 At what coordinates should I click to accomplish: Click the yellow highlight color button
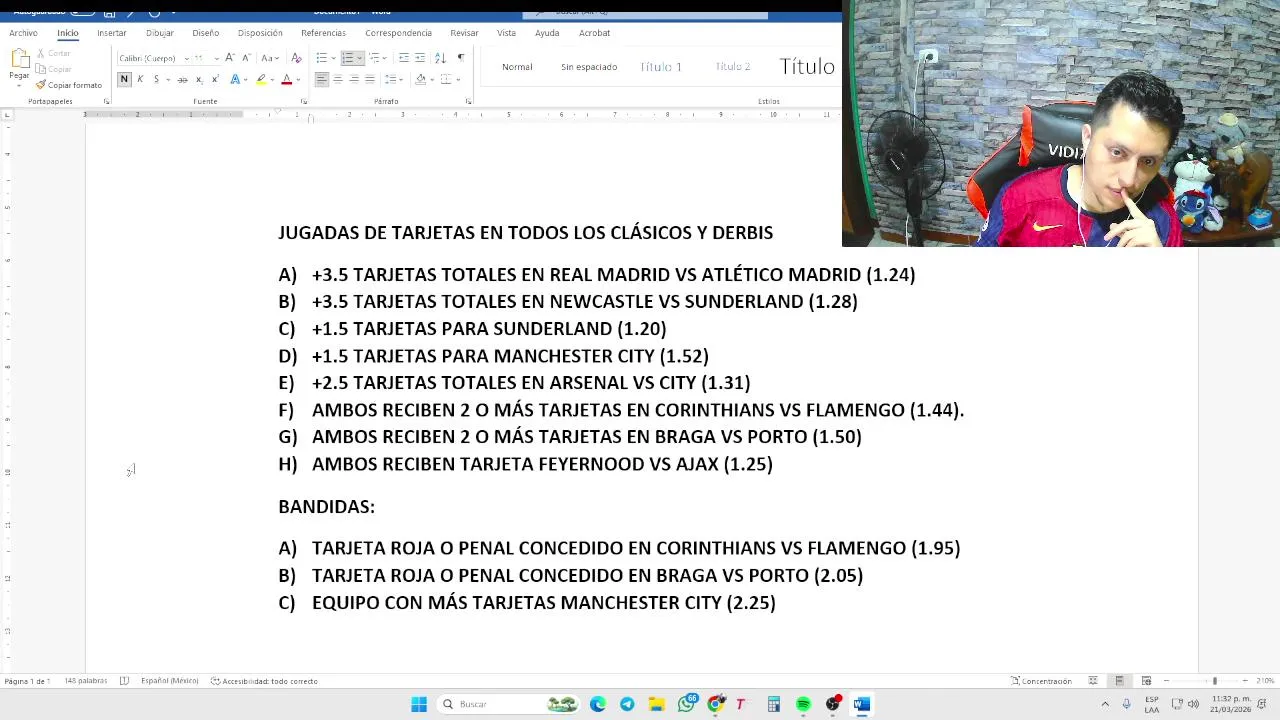[x=261, y=79]
